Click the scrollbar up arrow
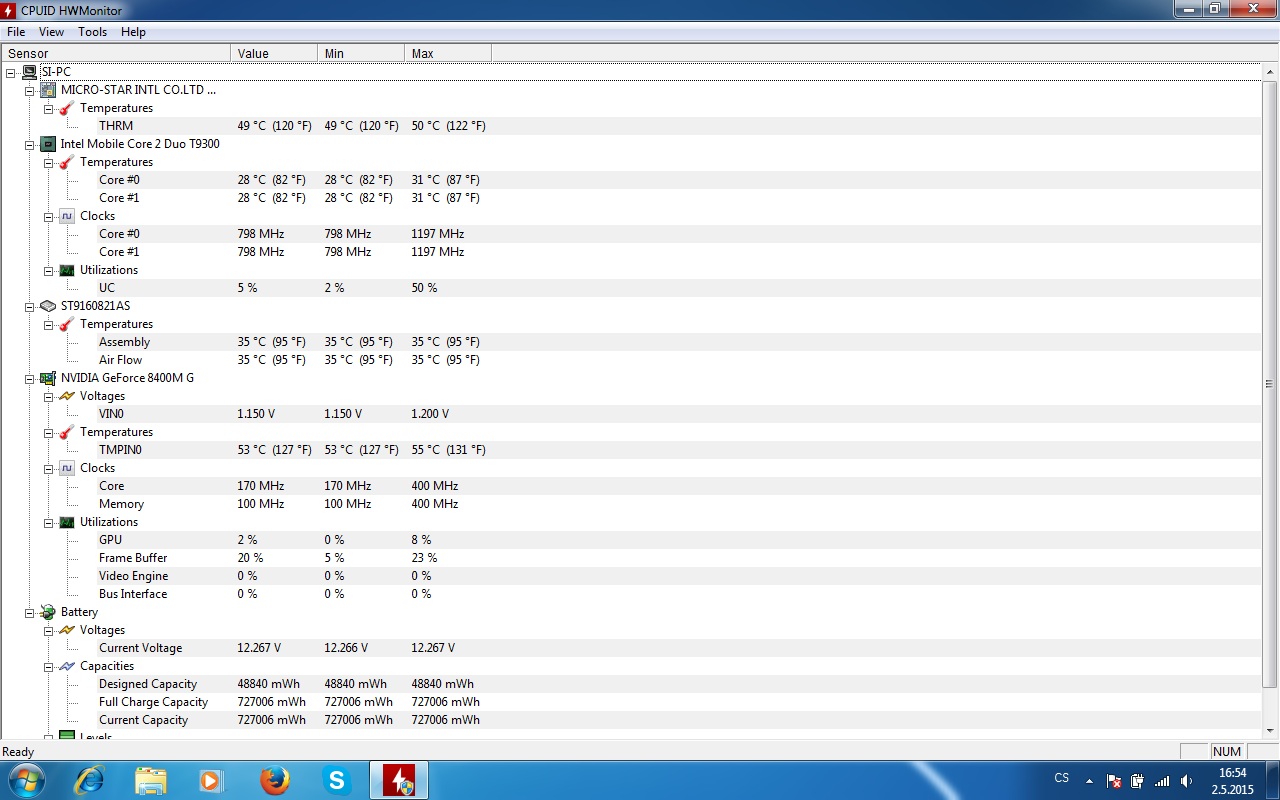Viewport: 1280px width, 800px height. 1270,71
